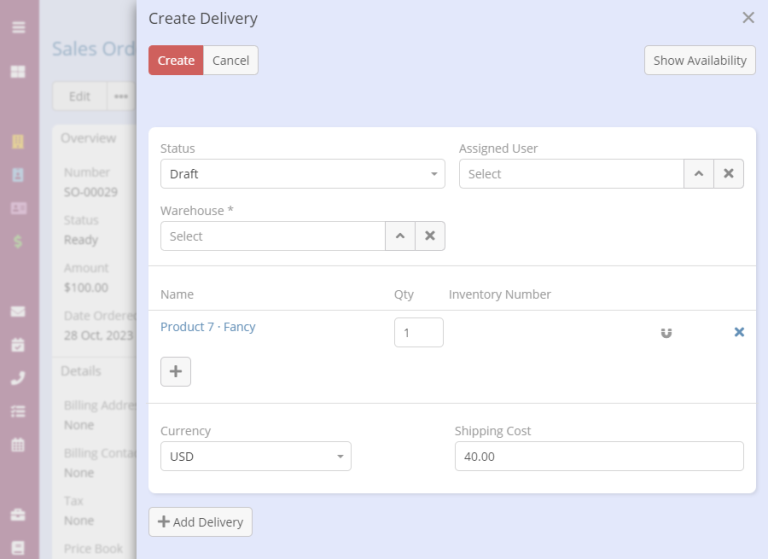The width and height of the screenshot is (768, 559).
Task: Open the Currency dropdown showing USD
Action: [x=255, y=456]
